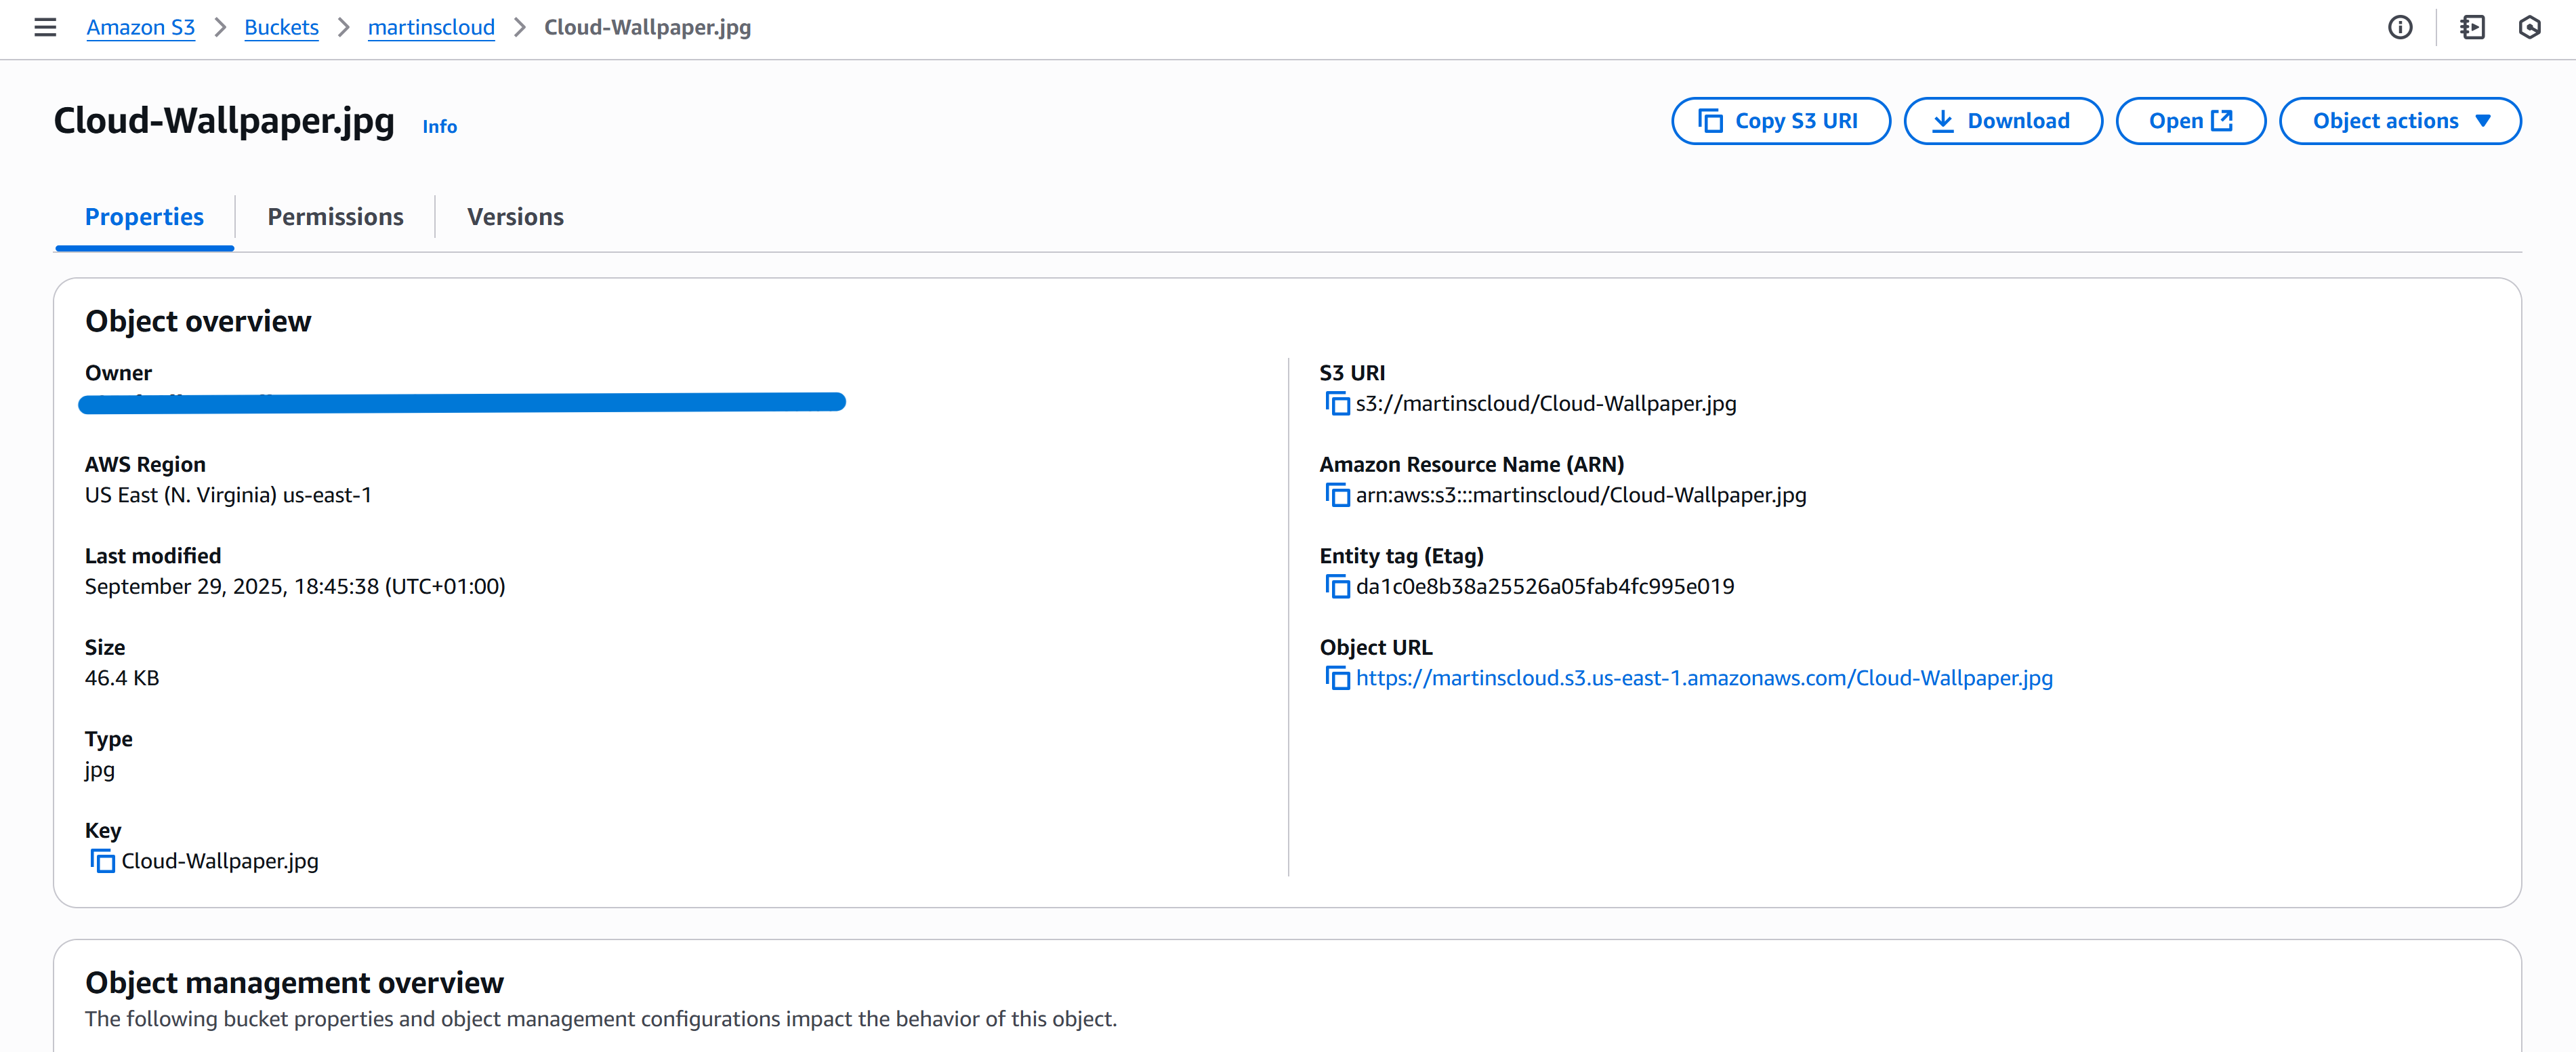Expand the Object actions dropdown
Image resolution: width=2576 pixels, height=1052 pixels.
coord(2399,121)
